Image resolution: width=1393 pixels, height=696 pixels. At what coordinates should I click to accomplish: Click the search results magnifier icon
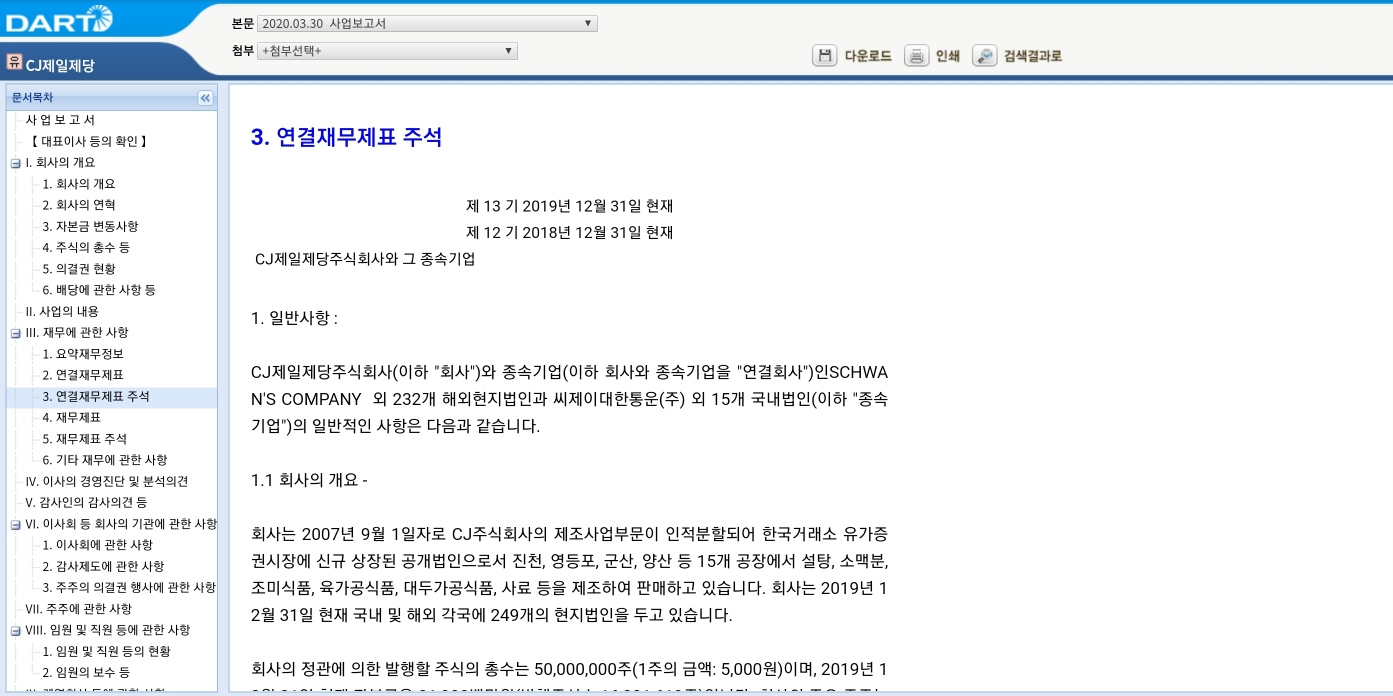[x=985, y=56]
